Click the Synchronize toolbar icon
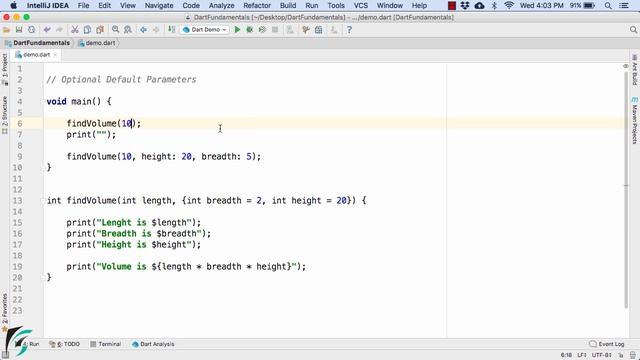 pos(31,30)
